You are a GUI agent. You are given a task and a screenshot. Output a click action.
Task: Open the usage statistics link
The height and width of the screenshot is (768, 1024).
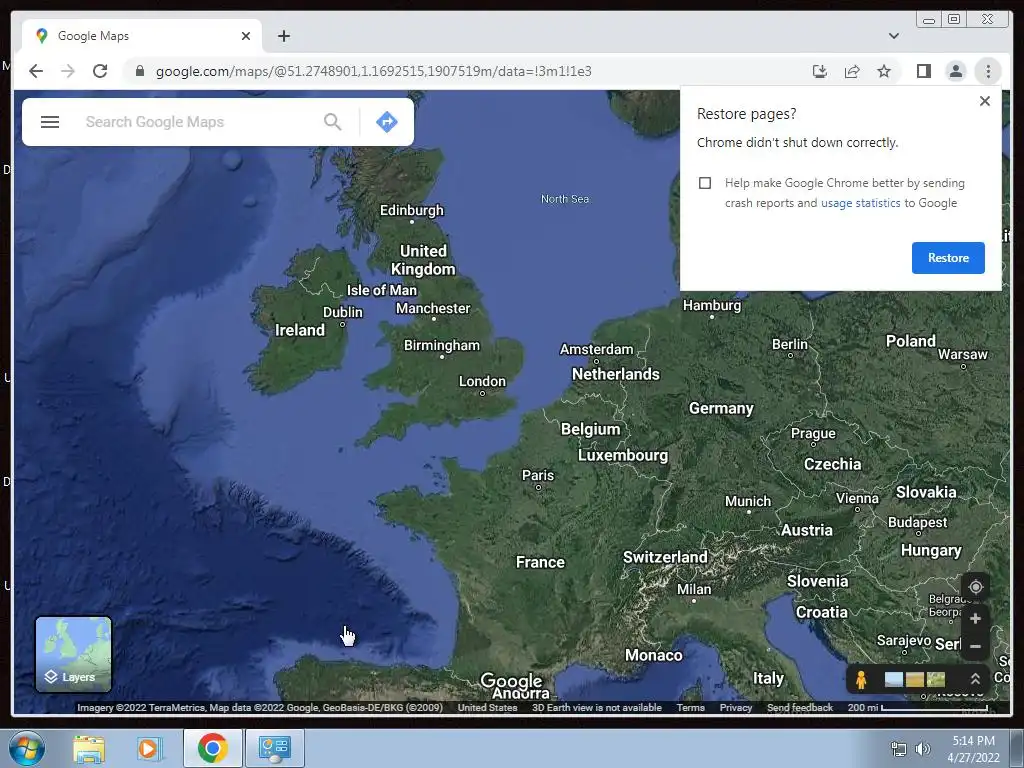[x=860, y=203]
